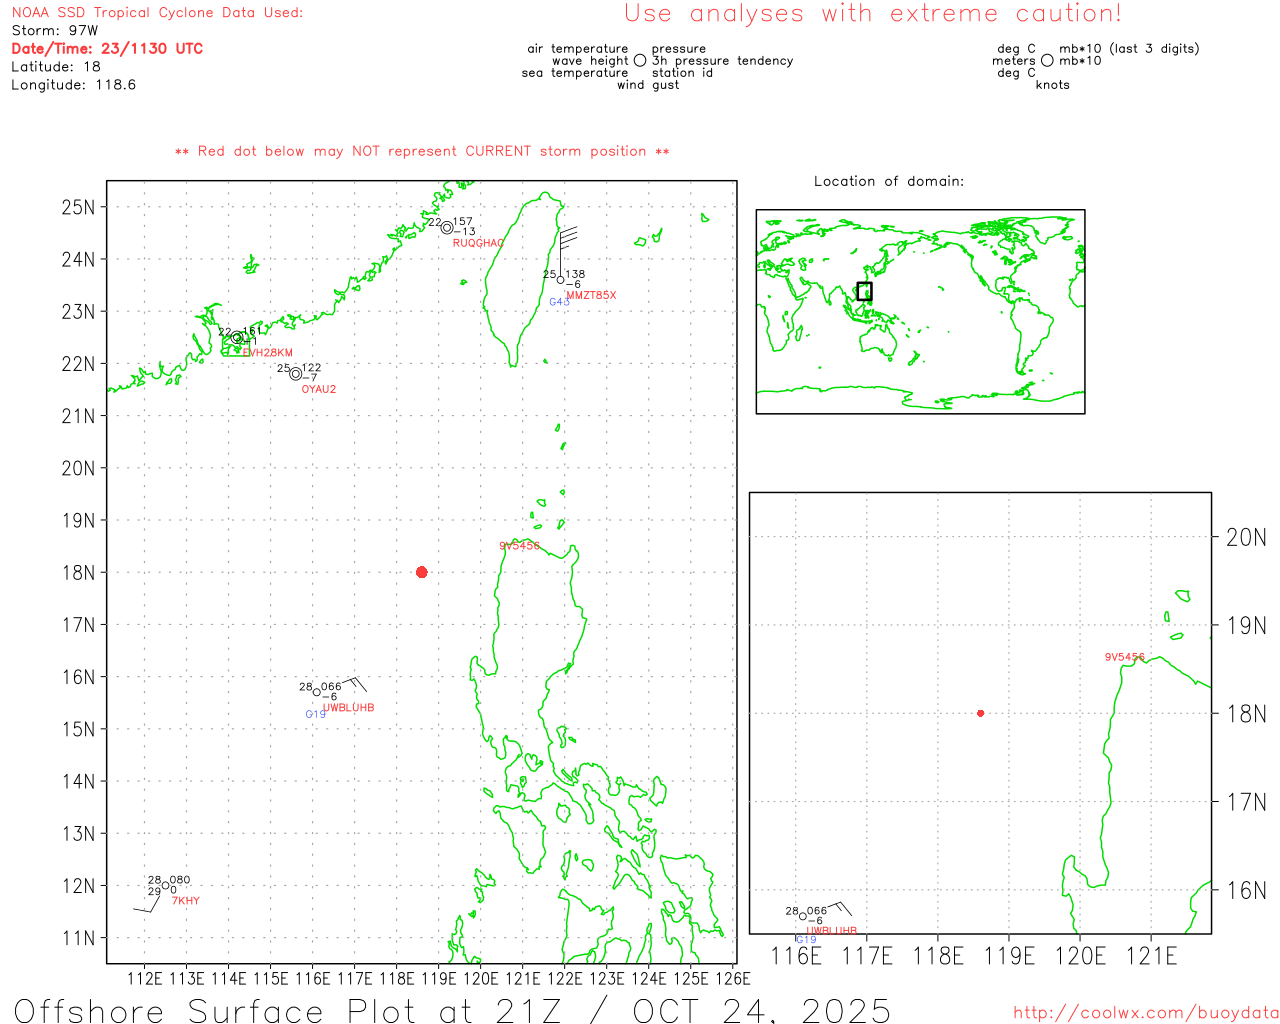
Task: Click the red storm dot in the zoomed inset map
Action: pos(980,713)
